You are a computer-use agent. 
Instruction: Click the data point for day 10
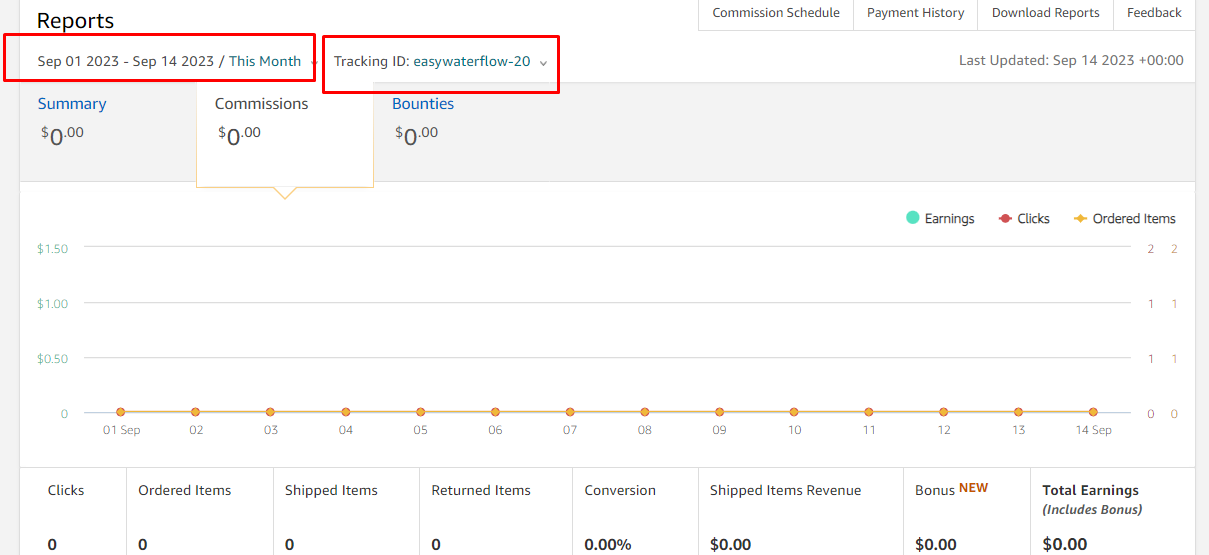click(x=794, y=412)
